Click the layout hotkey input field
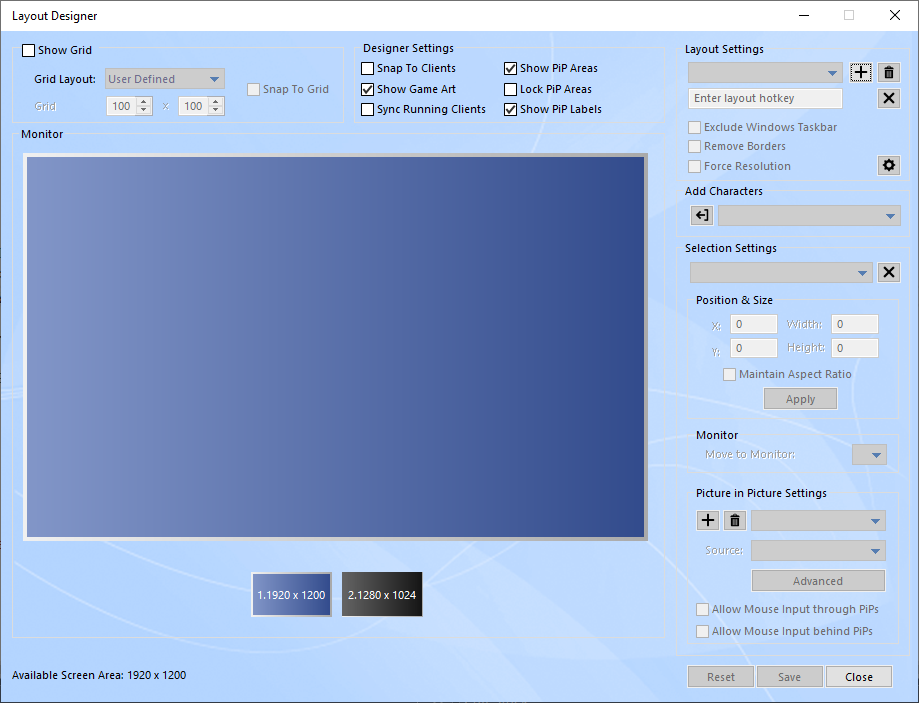This screenshot has width=919, height=703. 766,98
